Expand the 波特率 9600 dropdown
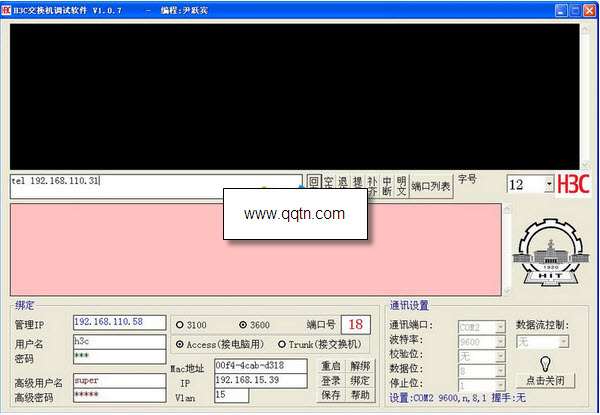Image resolution: width=600 pixels, height=415 pixels. click(x=501, y=342)
